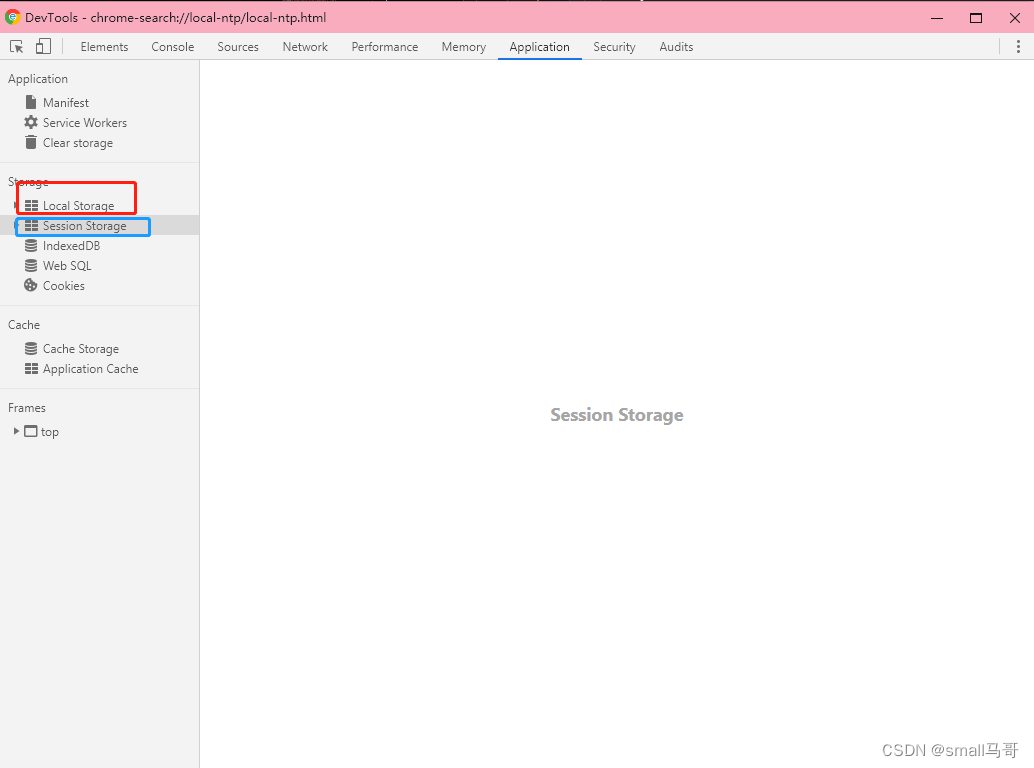Switch to the Network tab

coord(305,47)
